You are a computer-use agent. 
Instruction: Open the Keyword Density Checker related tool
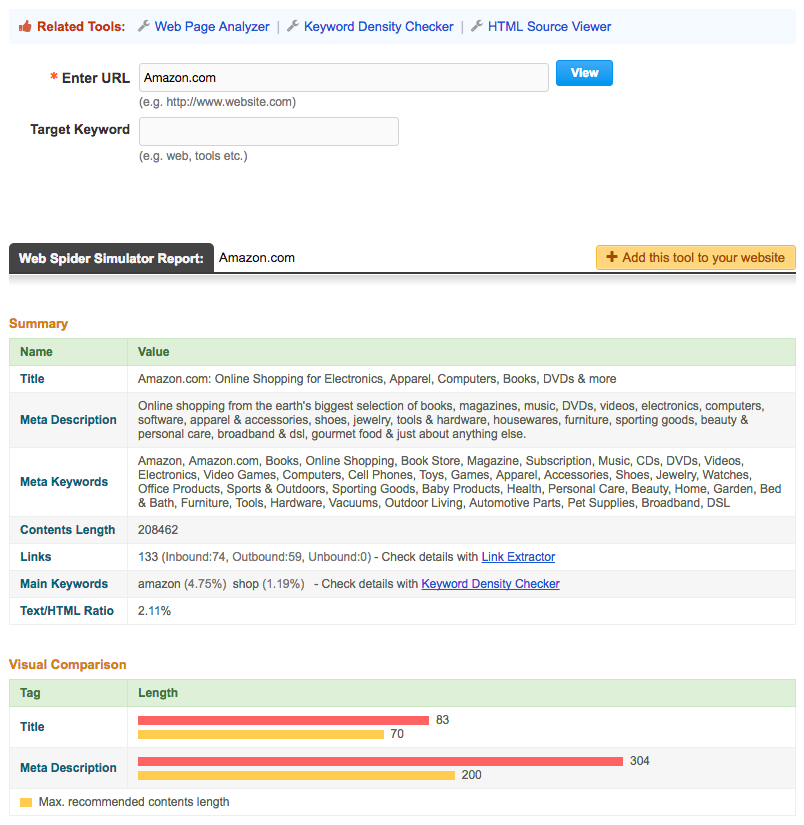click(x=378, y=27)
